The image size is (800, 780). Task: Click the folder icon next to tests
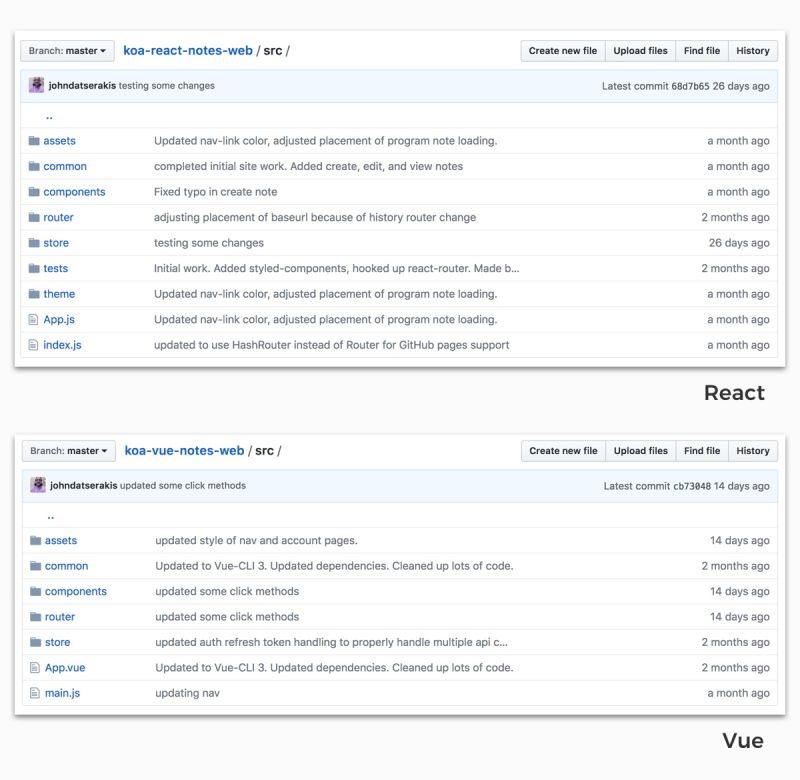tap(36, 268)
